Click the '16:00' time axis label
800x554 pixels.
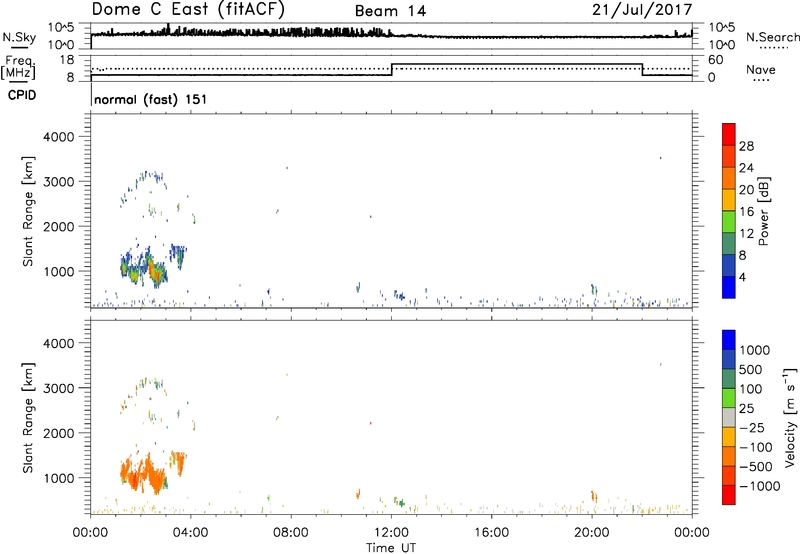click(491, 533)
